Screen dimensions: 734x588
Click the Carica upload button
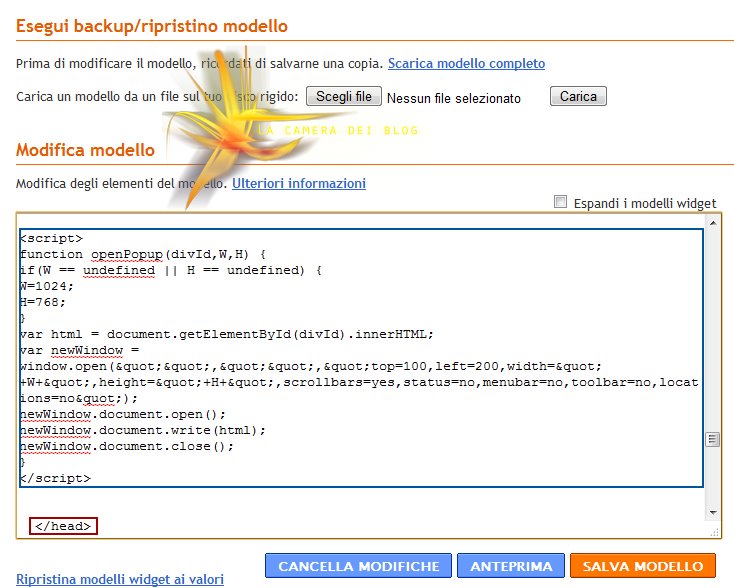tap(578, 96)
